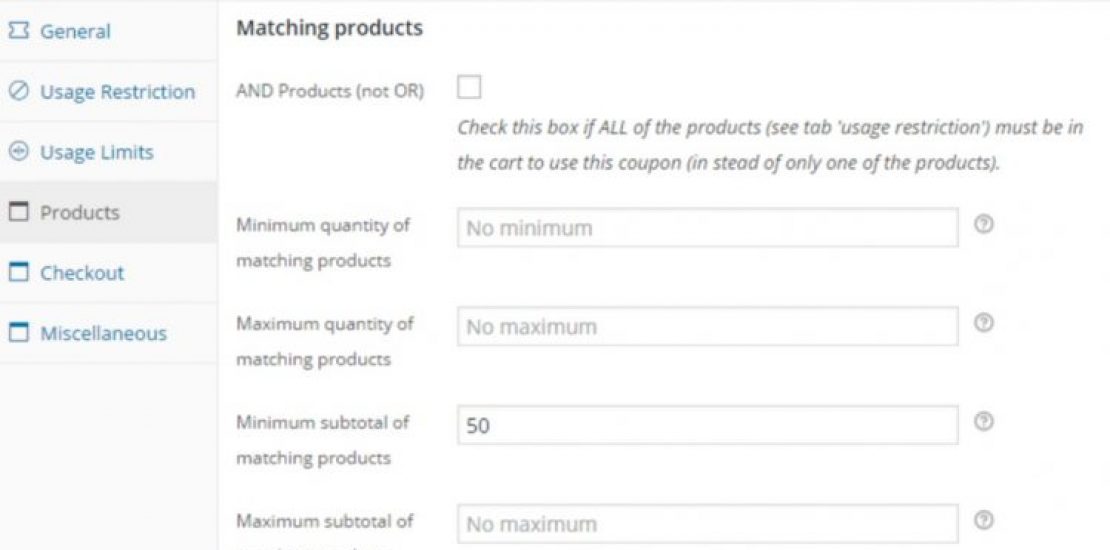This screenshot has height=550, width=1110.
Task: Select the Checkout tab
Action: [81, 272]
